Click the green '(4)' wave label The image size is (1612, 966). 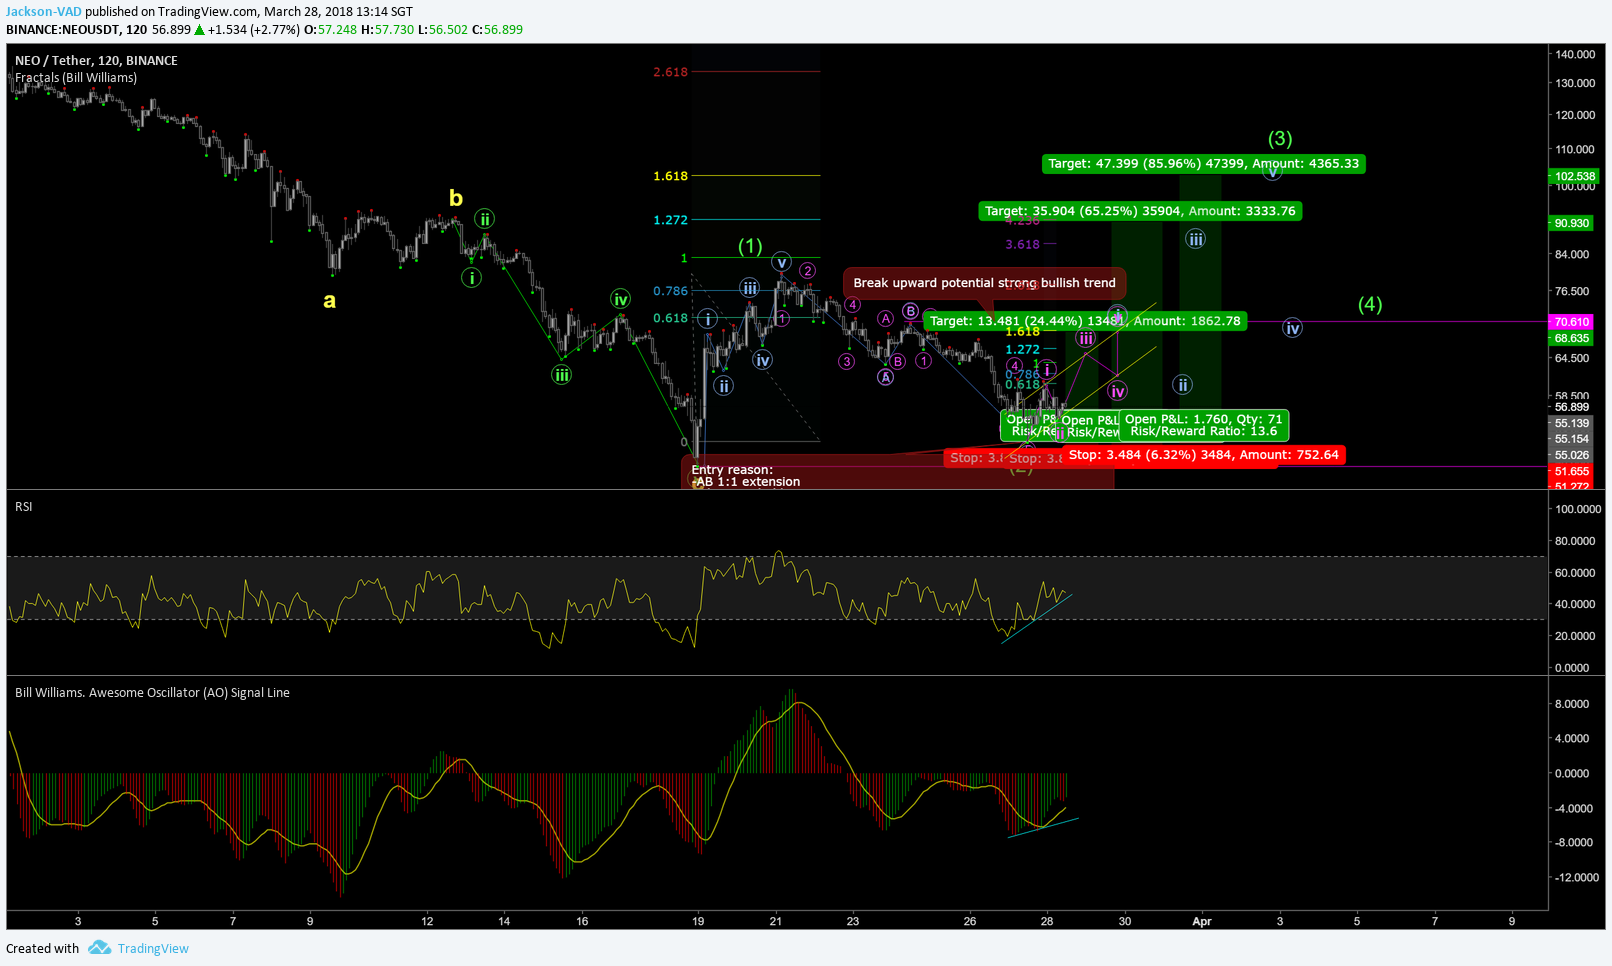(1370, 304)
